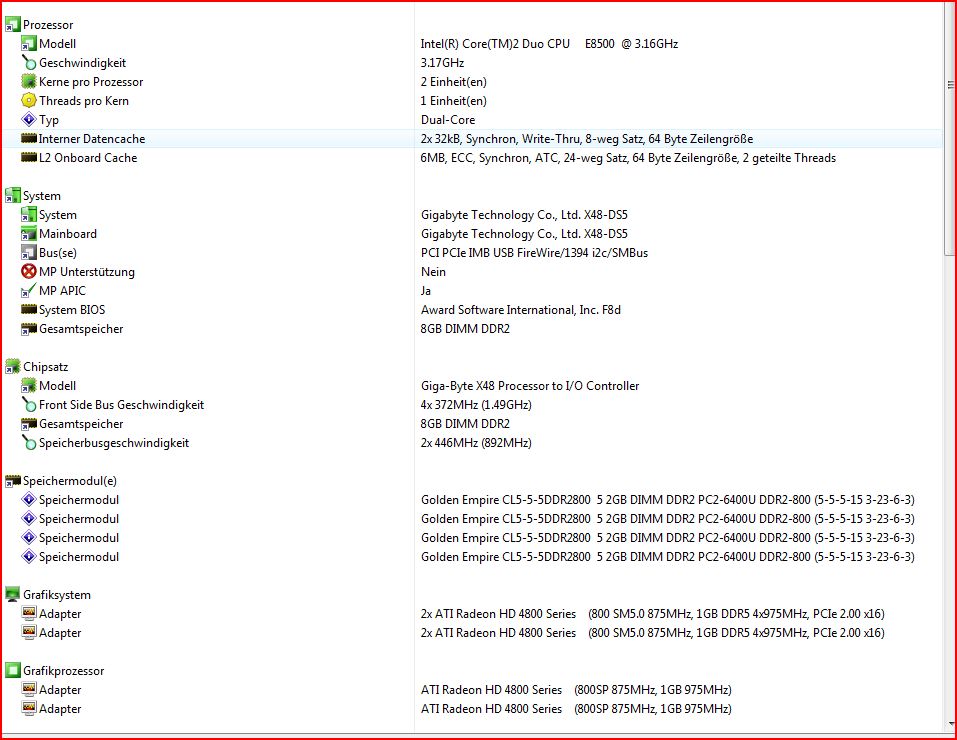Image resolution: width=957 pixels, height=740 pixels.
Task: Click the 4x 372MHz (1.49GHz) value
Action: [x=476, y=405]
